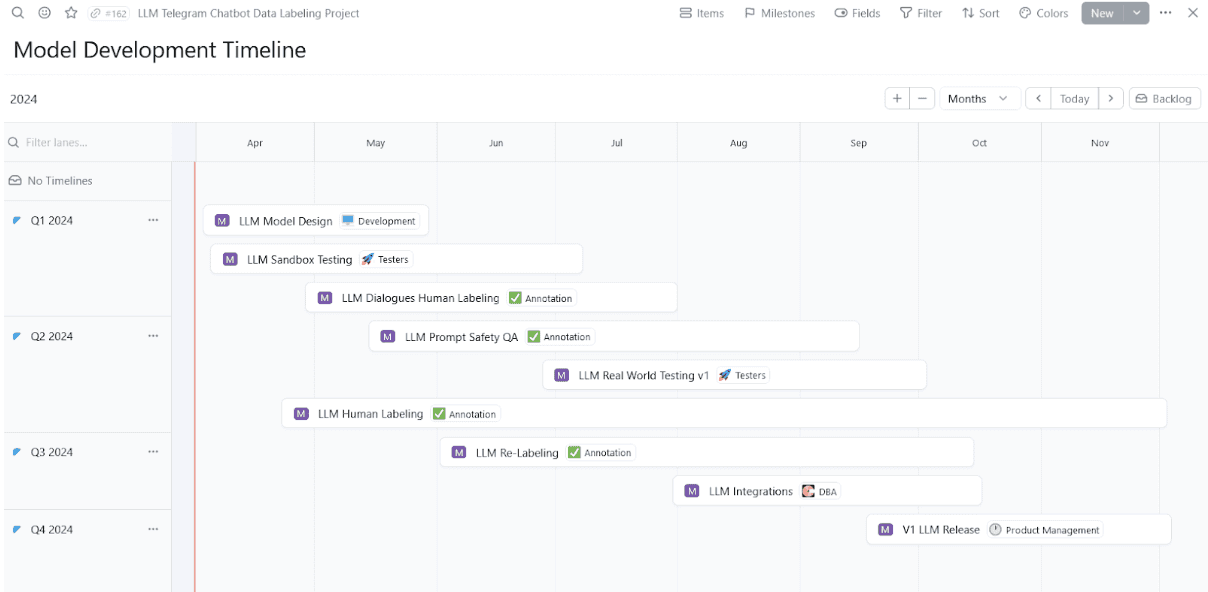
Task: Open the Items view from the toolbar
Action: point(703,13)
